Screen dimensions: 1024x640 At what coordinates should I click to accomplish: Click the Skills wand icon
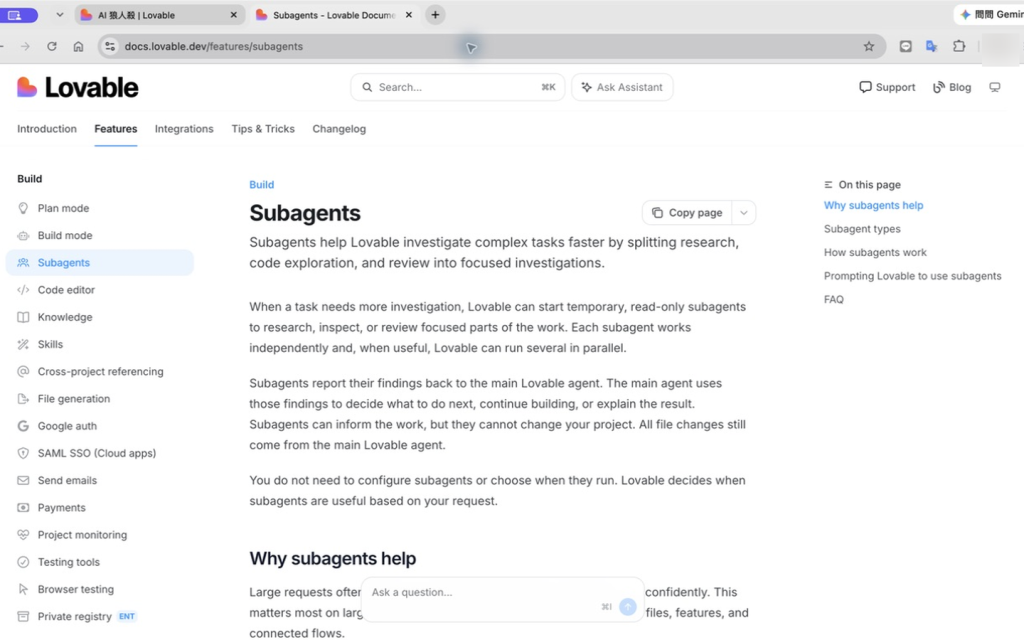click(24, 344)
